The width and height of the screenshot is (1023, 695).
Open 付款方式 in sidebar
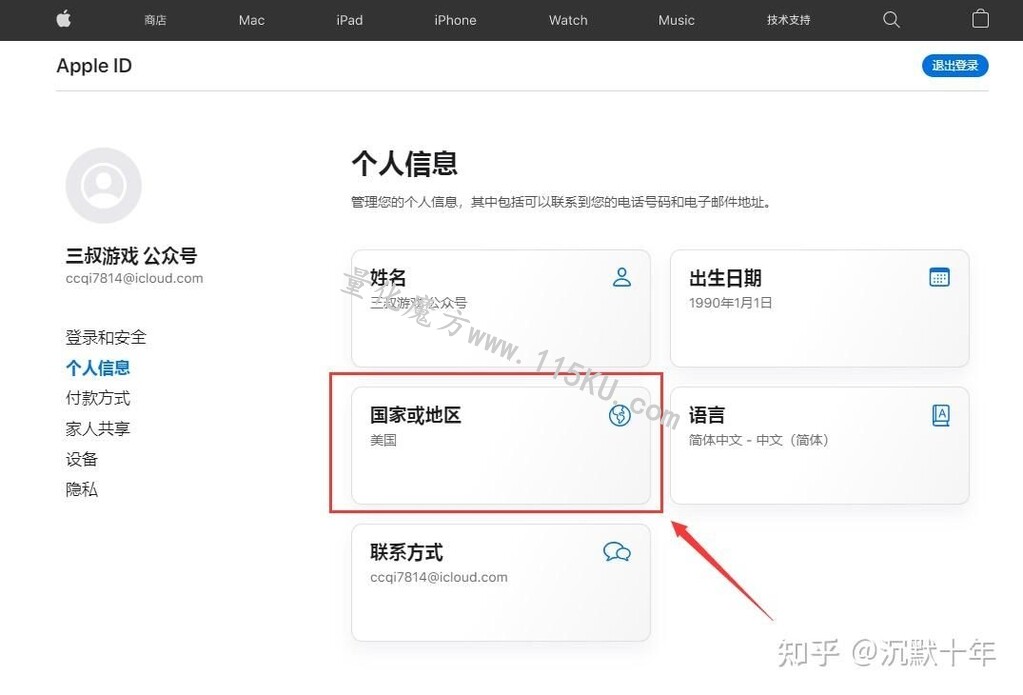pyautogui.click(x=98, y=398)
